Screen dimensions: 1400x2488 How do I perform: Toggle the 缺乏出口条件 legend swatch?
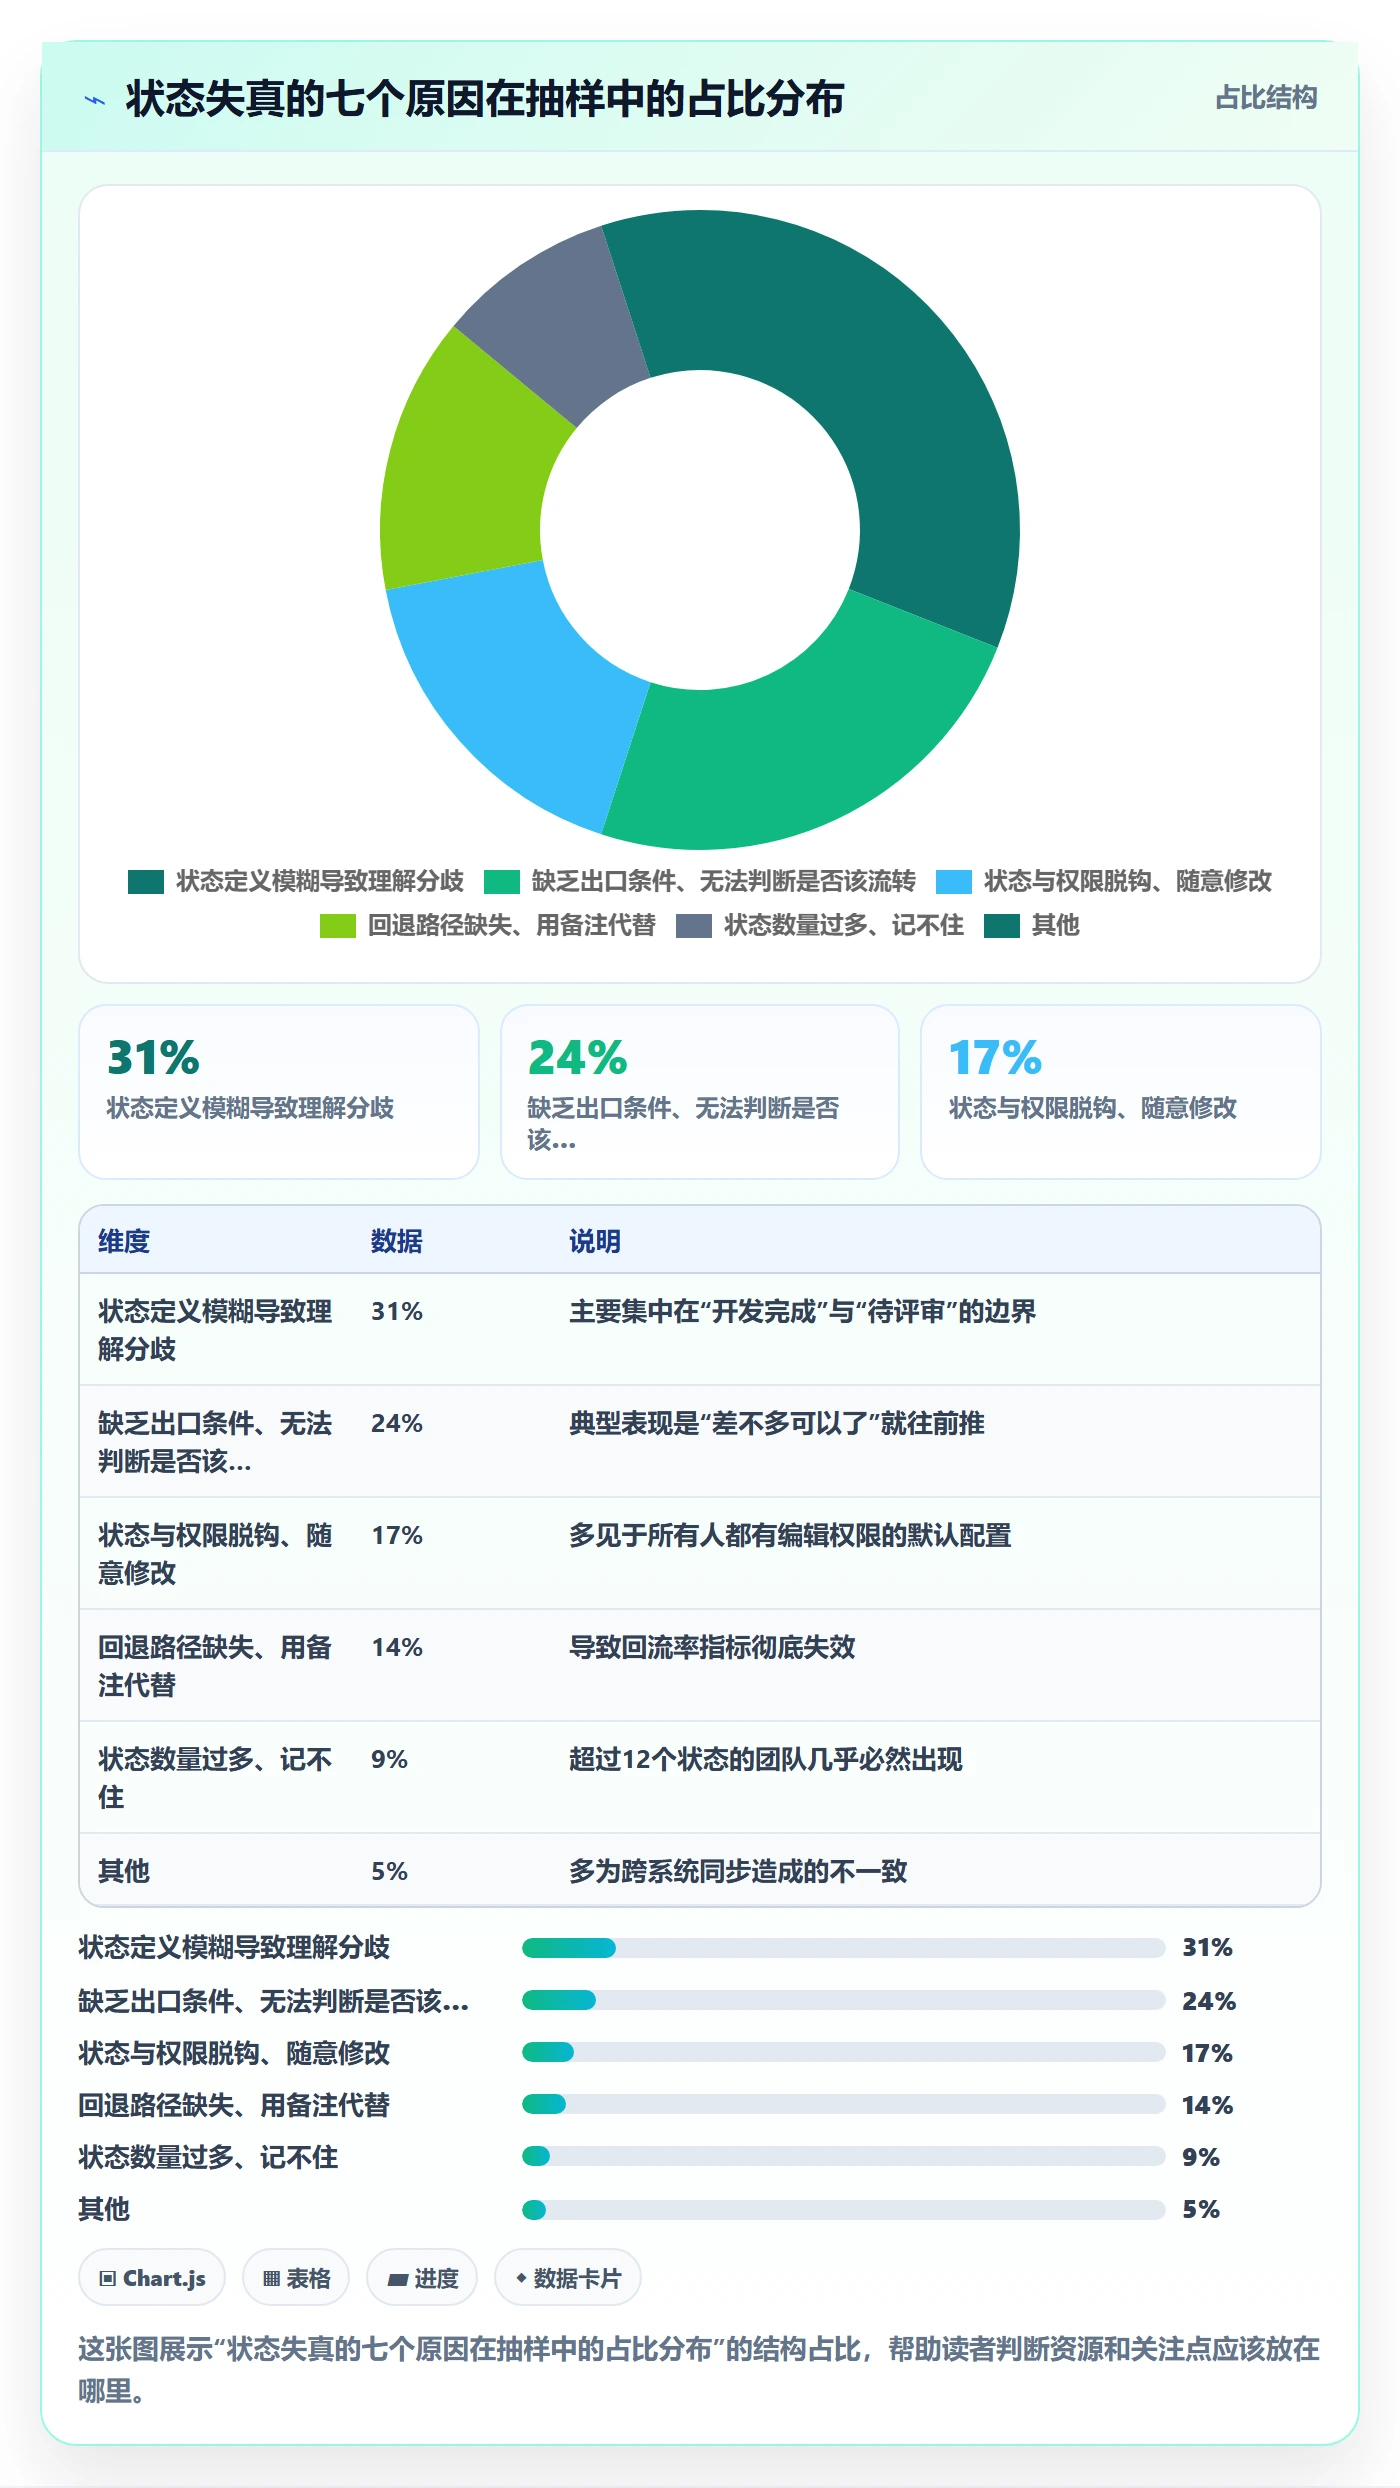point(502,882)
